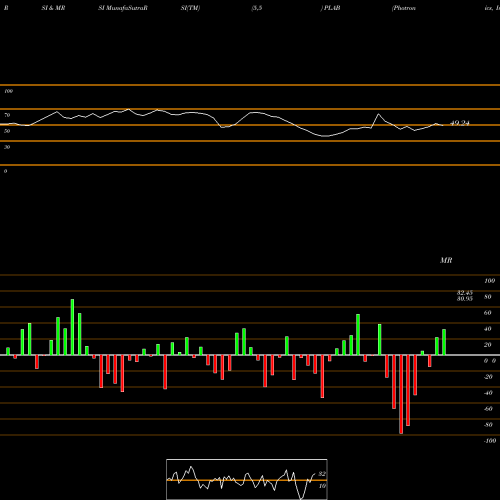Click the -60 label on MR axis
Image resolution: width=500 pixels, height=500 pixels.
[x=488, y=409]
